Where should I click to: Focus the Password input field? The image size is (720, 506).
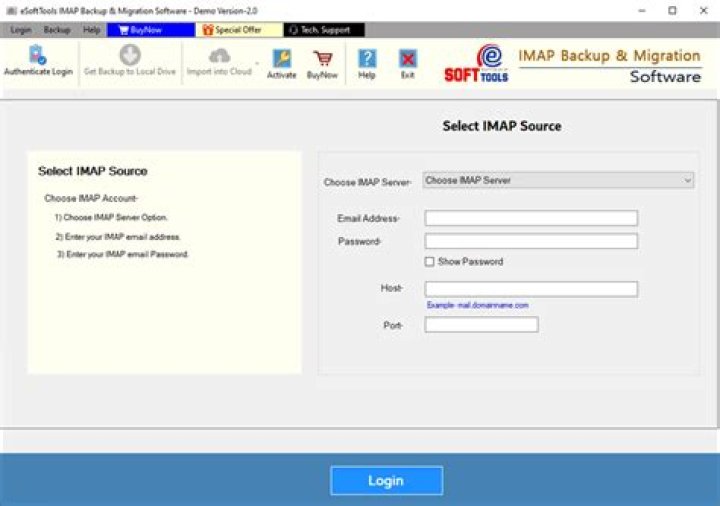pyautogui.click(x=531, y=241)
